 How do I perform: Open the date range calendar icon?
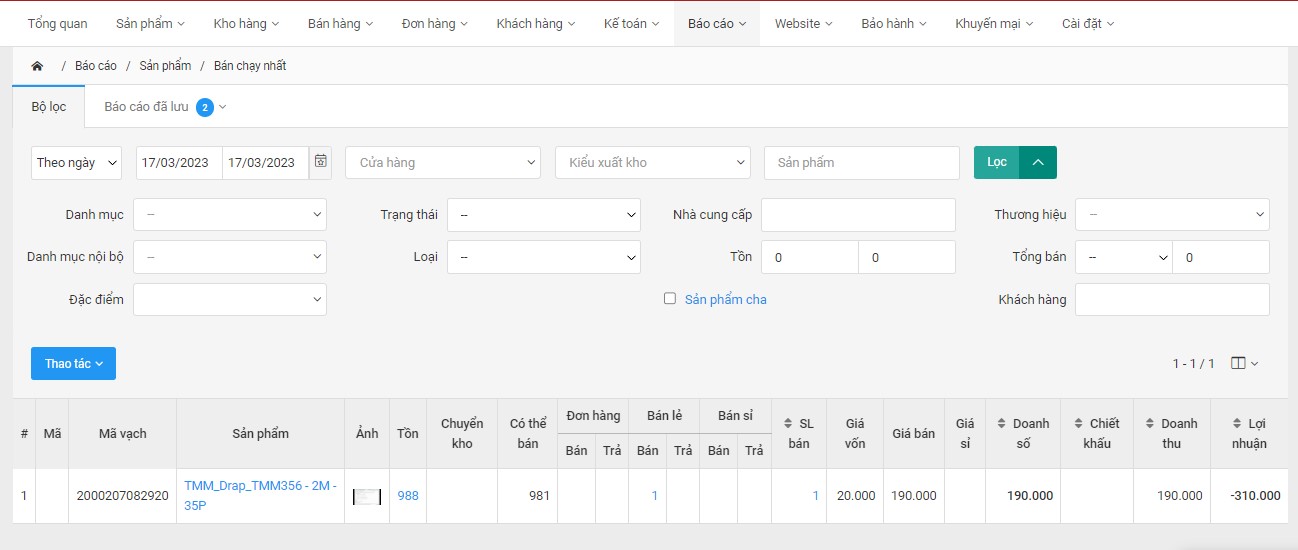(x=320, y=162)
